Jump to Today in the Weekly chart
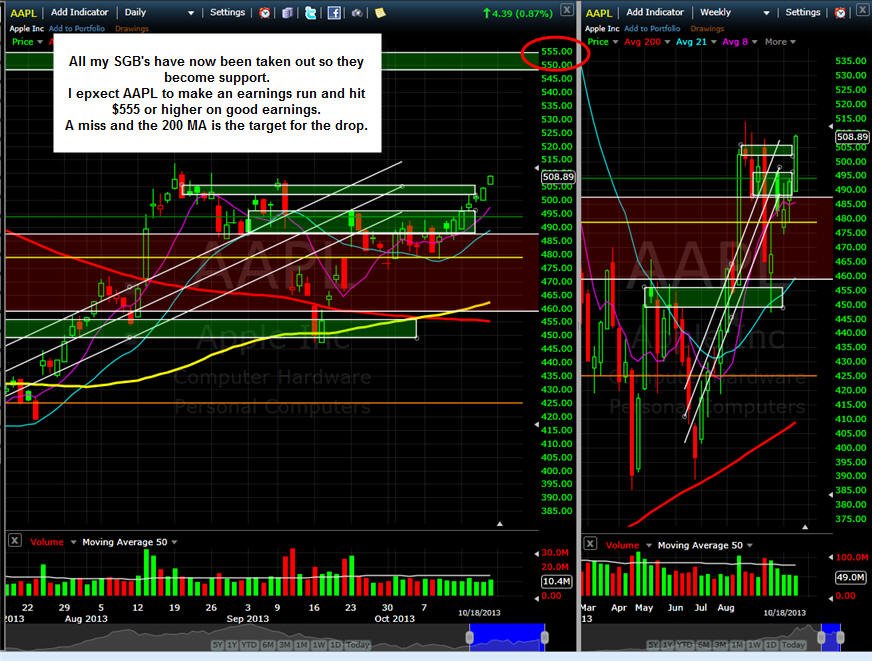The width and height of the screenshot is (872, 661). [x=794, y=645]
